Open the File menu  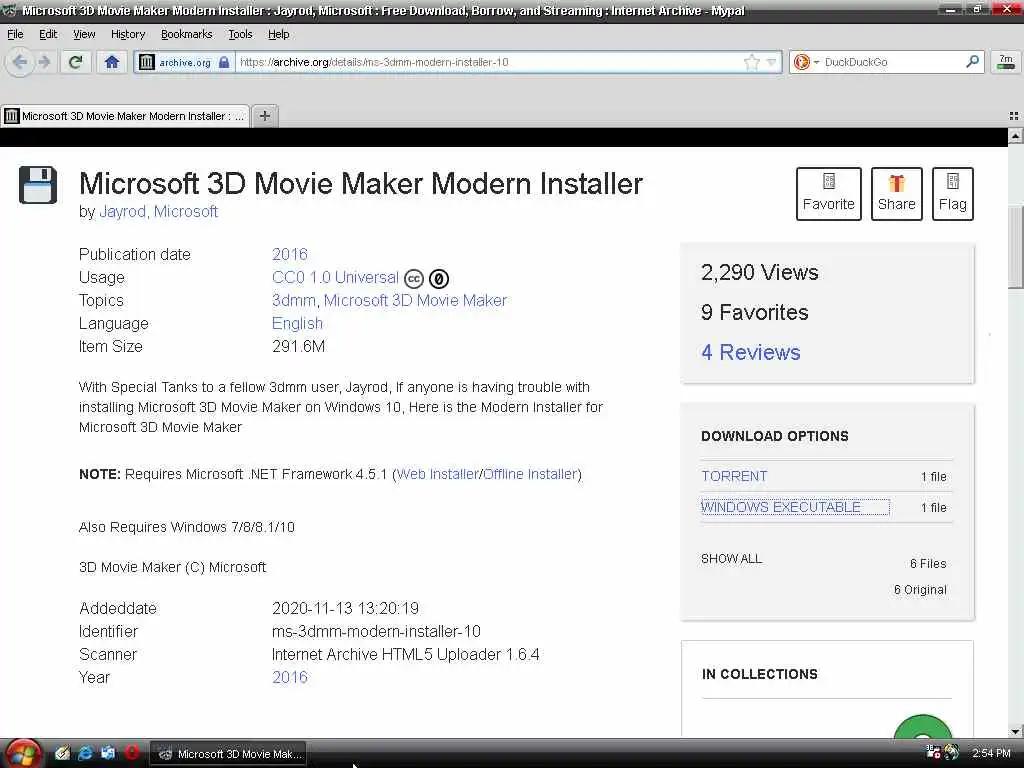click(15, 34)
